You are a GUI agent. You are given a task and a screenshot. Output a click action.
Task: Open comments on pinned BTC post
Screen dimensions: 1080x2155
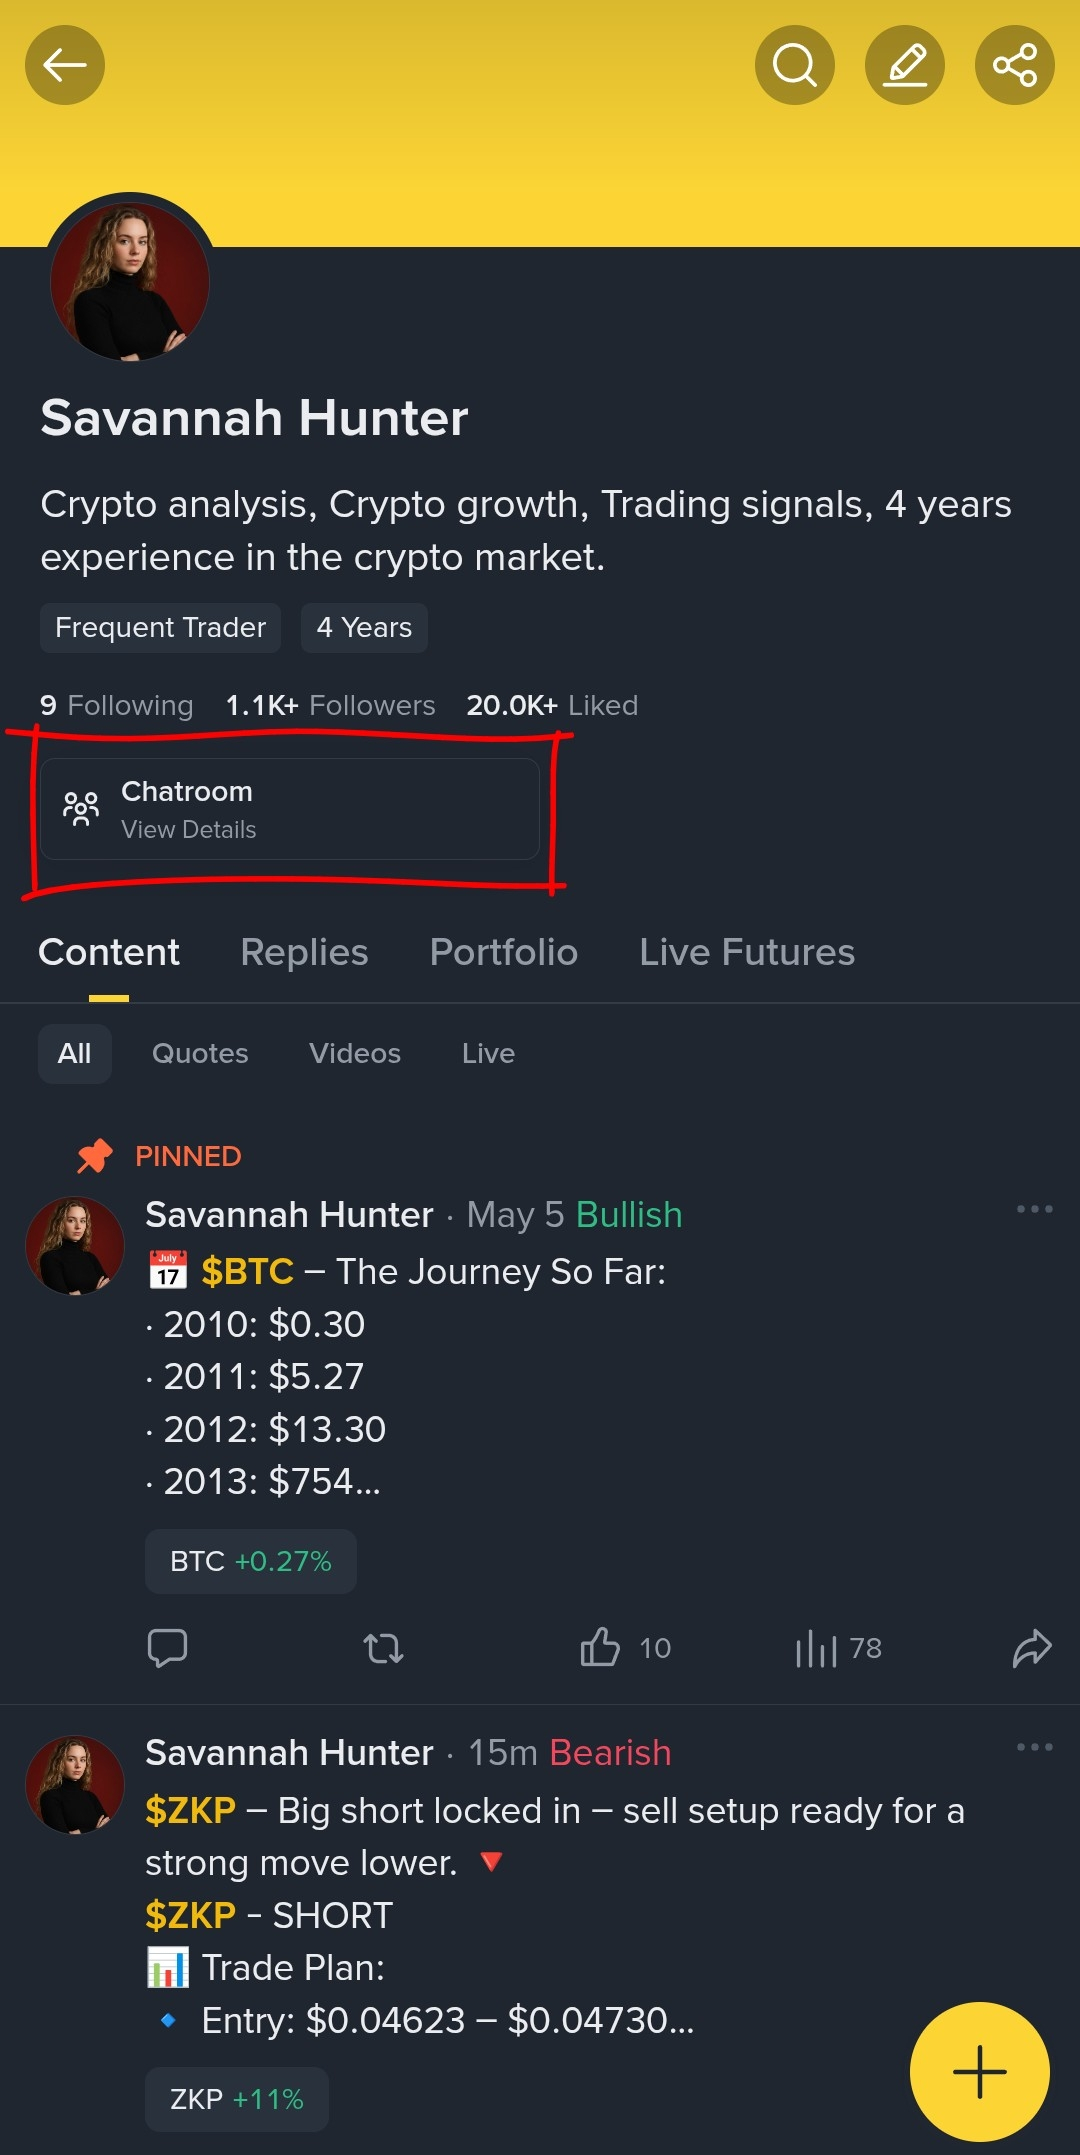click(x=167, y=1648)
